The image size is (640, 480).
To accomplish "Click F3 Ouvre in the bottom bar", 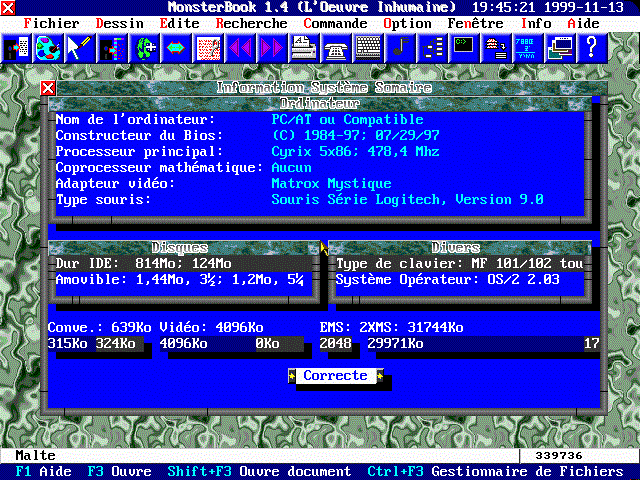I will pyautogui.click(x=120, y=472).
